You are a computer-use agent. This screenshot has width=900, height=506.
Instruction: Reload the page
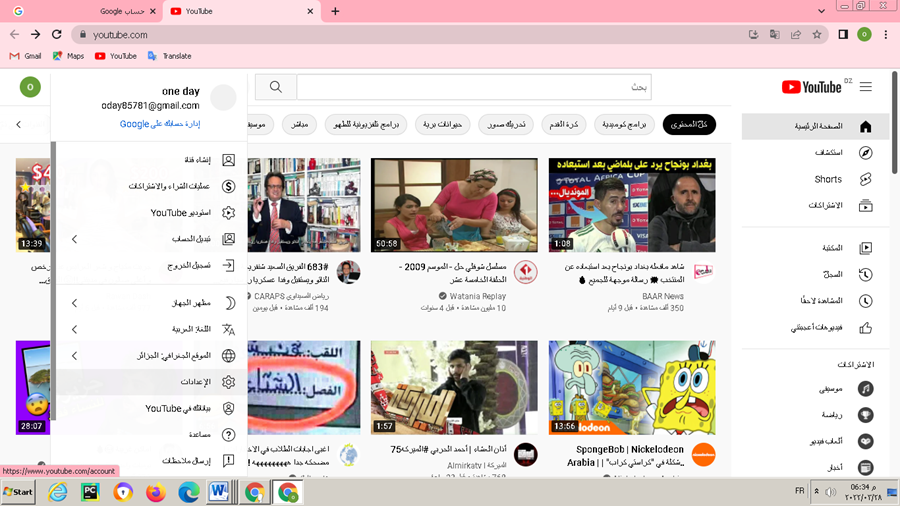point(57,34)
